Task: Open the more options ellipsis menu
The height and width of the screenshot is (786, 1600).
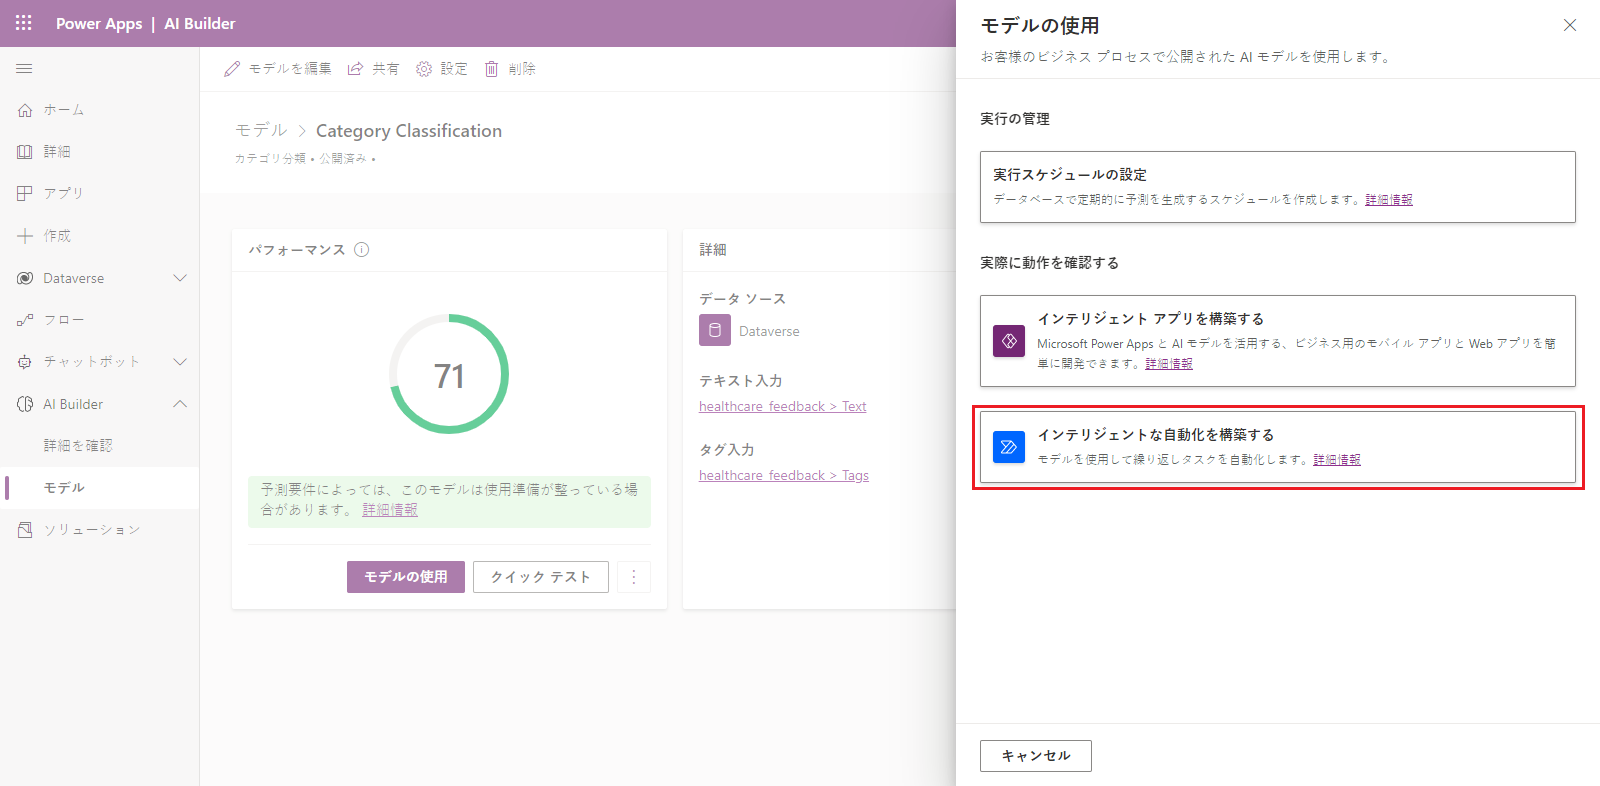Action: point(634,577)
